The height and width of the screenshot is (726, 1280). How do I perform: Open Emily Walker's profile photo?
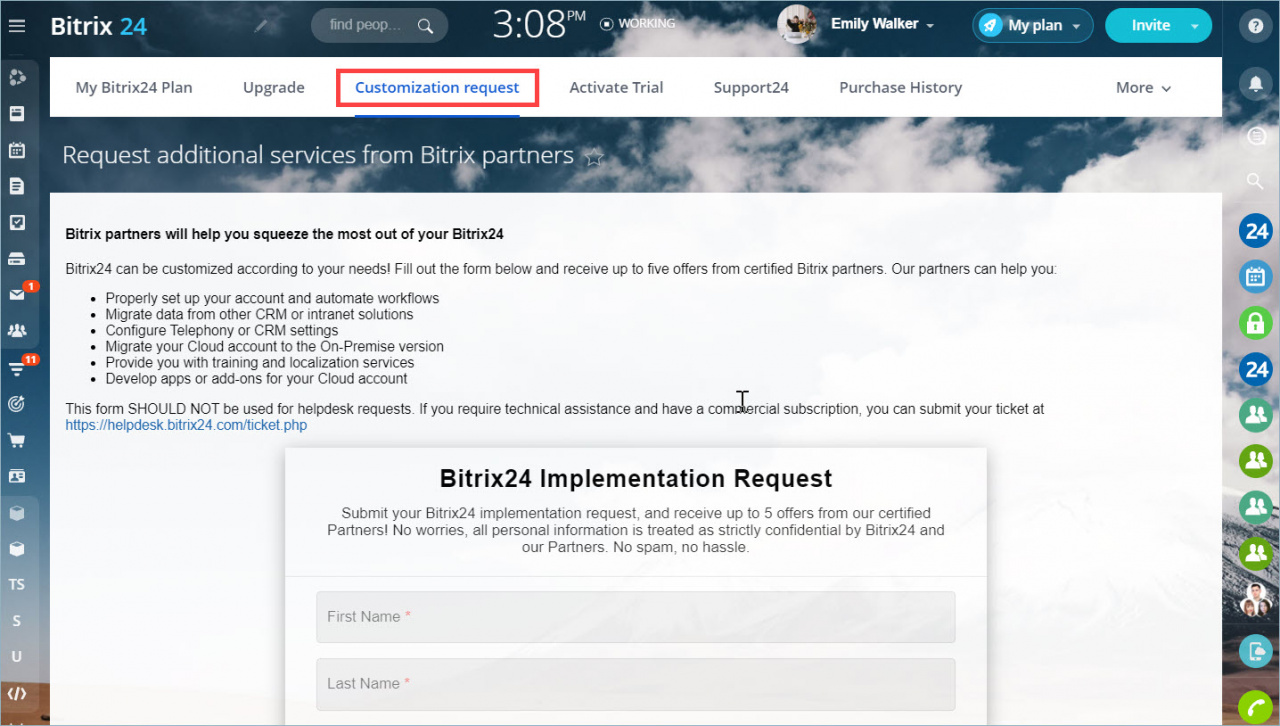click(797, 25)
